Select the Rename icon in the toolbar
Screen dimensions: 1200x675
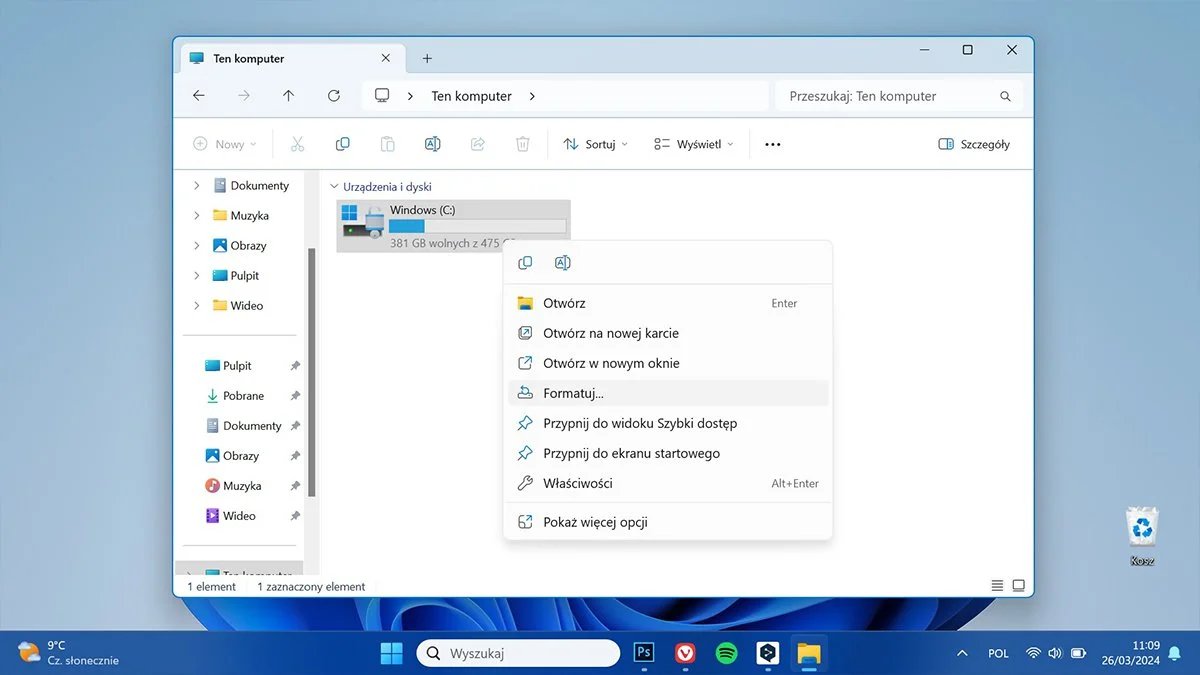pyautogui.click(x=432, y=143)
